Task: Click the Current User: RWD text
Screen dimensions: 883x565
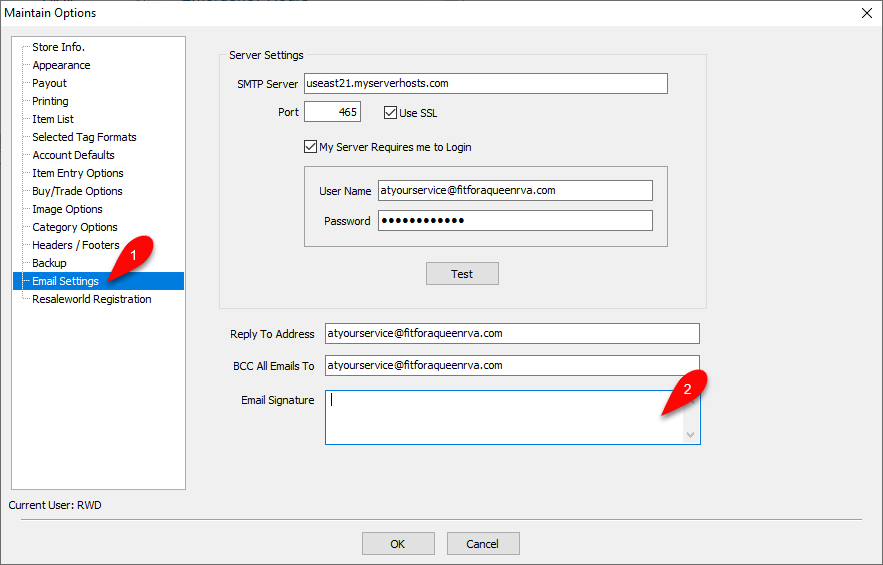Action: (55, 505)
